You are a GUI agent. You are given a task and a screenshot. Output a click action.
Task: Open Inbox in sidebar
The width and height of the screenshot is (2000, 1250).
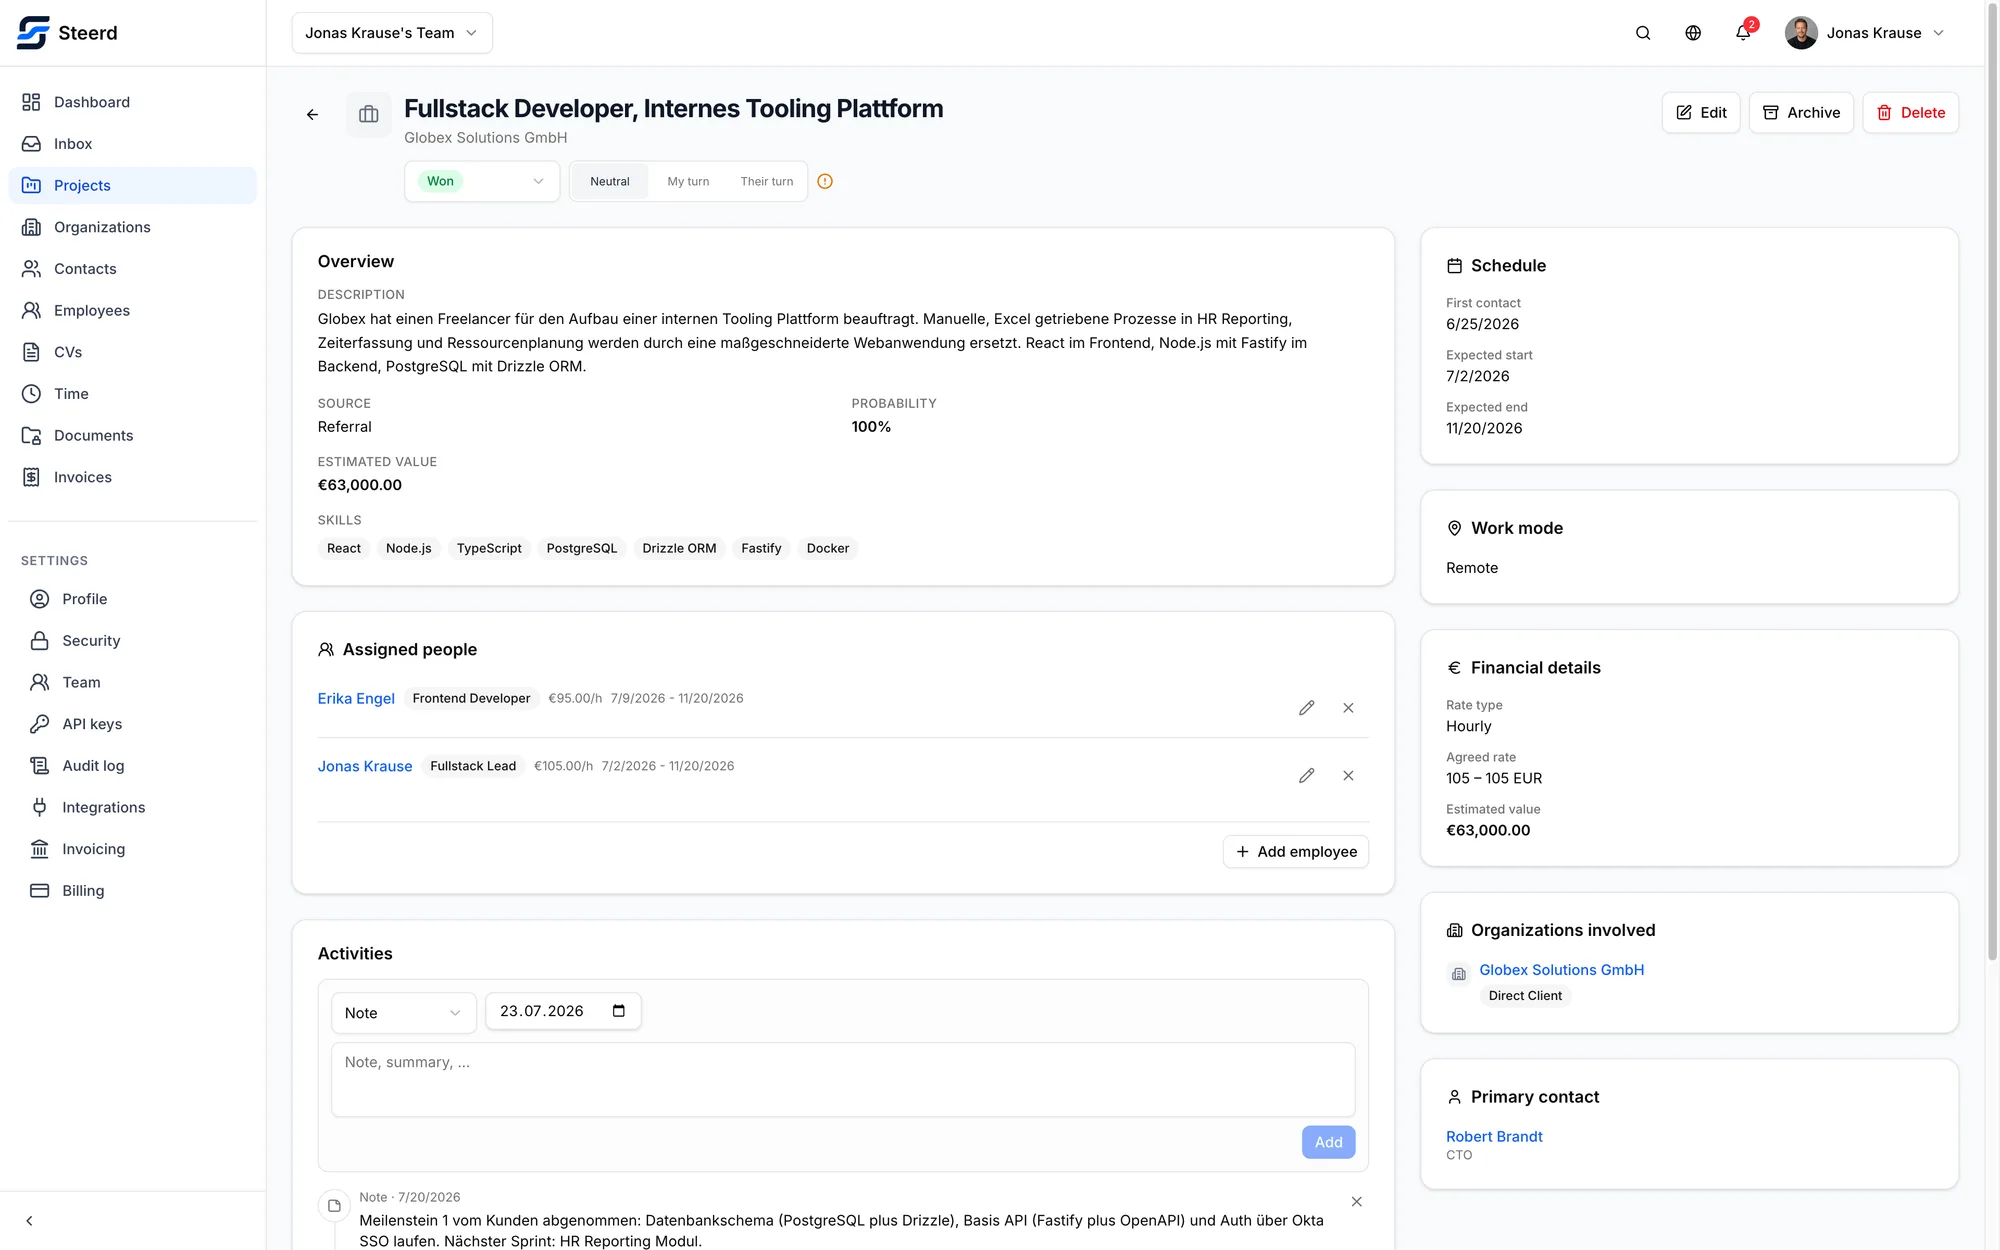tap(132, 144)
